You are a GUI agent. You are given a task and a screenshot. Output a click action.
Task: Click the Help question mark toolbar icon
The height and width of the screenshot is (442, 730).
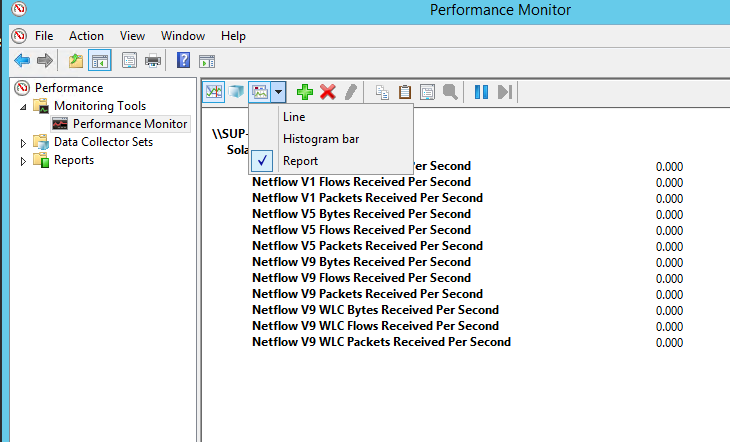tap(183, 61)
